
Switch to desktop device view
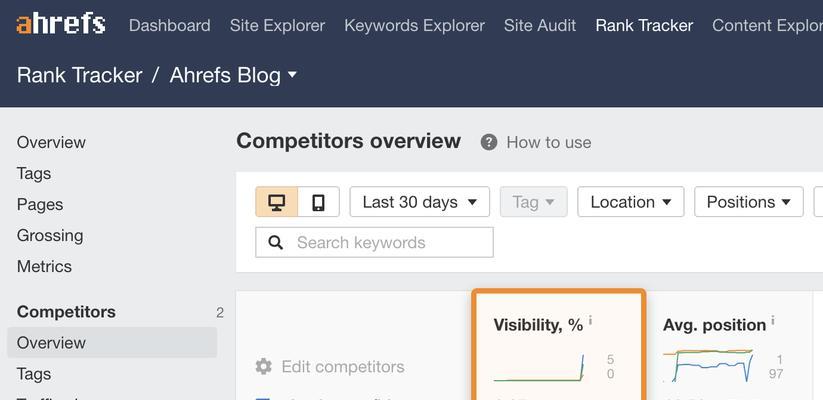click(277, 202)
